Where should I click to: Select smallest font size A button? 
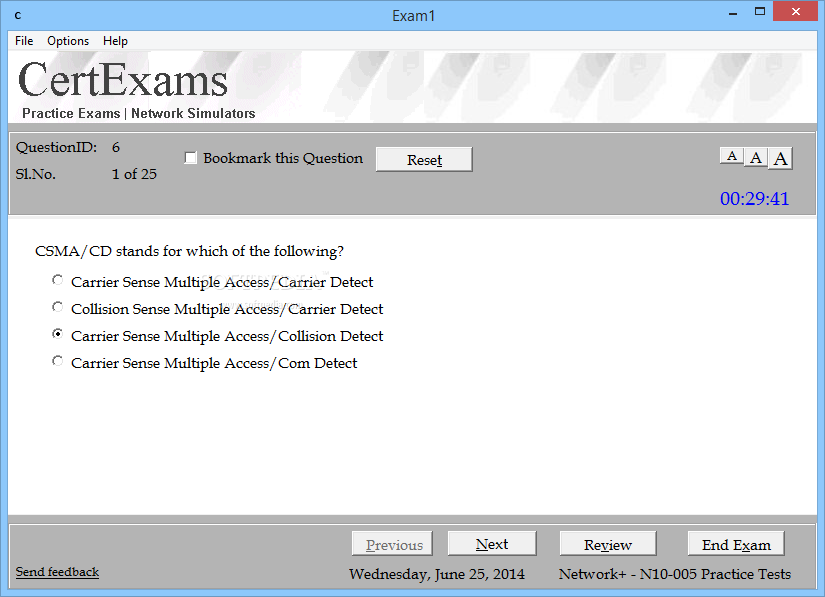[731, 156]
